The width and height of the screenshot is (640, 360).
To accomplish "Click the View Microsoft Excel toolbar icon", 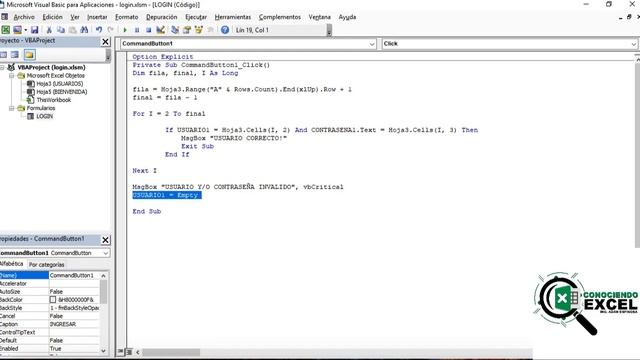I will coord(6,30).
